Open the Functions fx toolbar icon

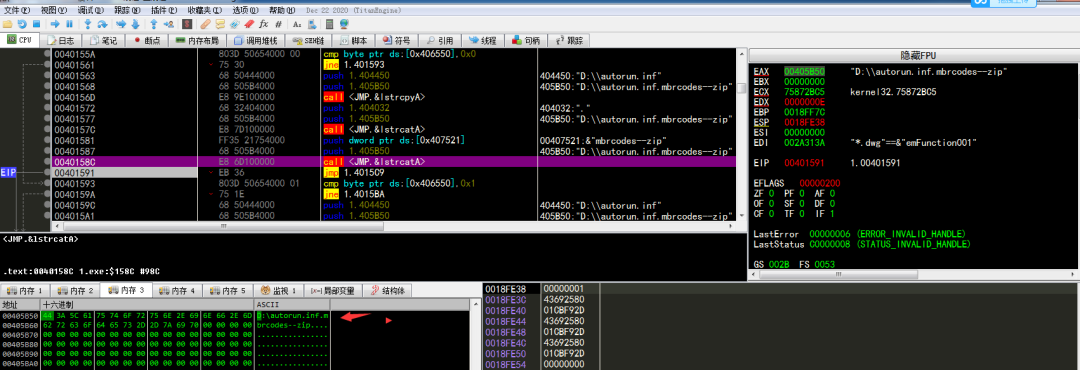(263, 24)
